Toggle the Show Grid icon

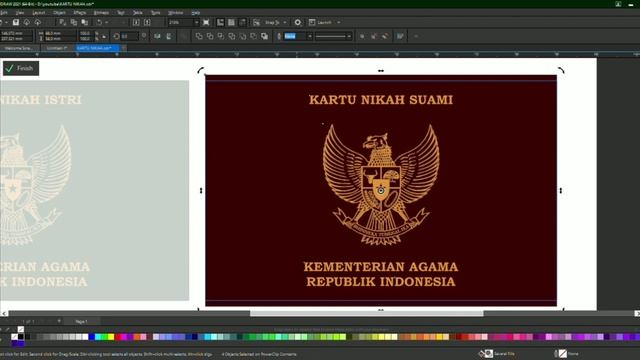[231, 22]
